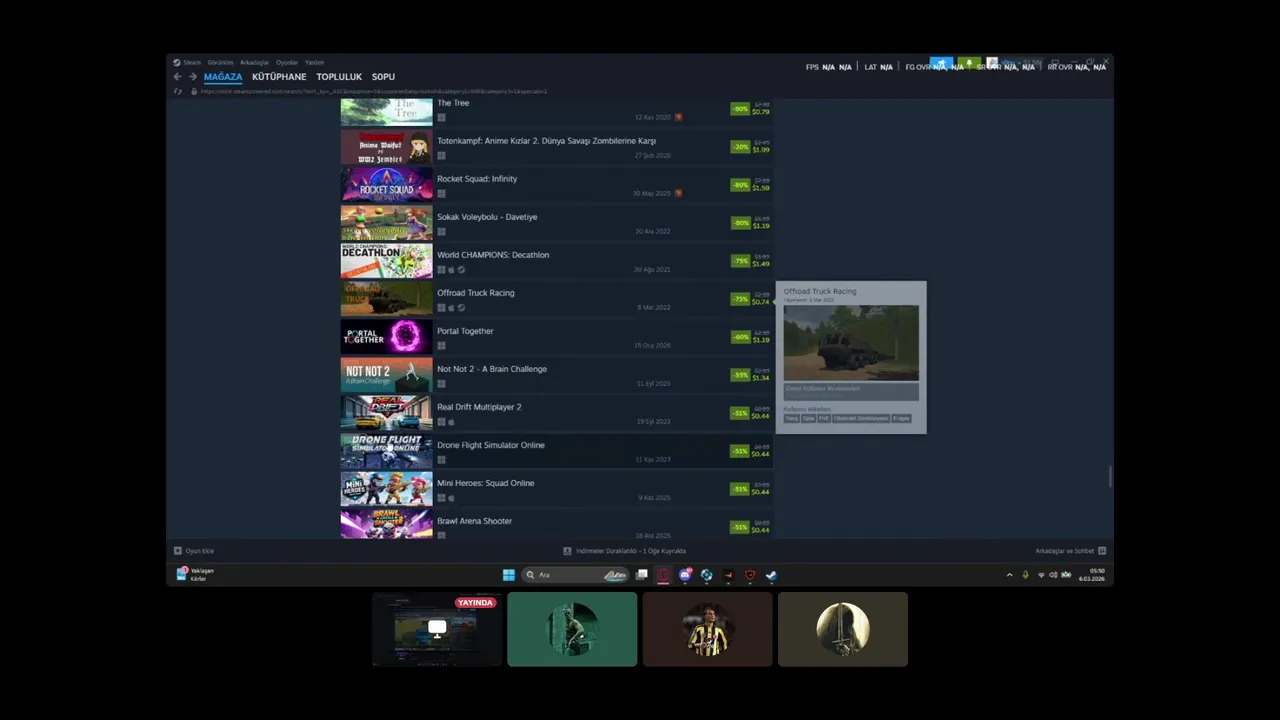Select the live 'YAYINDA' screen share tile

click(437, 629)
